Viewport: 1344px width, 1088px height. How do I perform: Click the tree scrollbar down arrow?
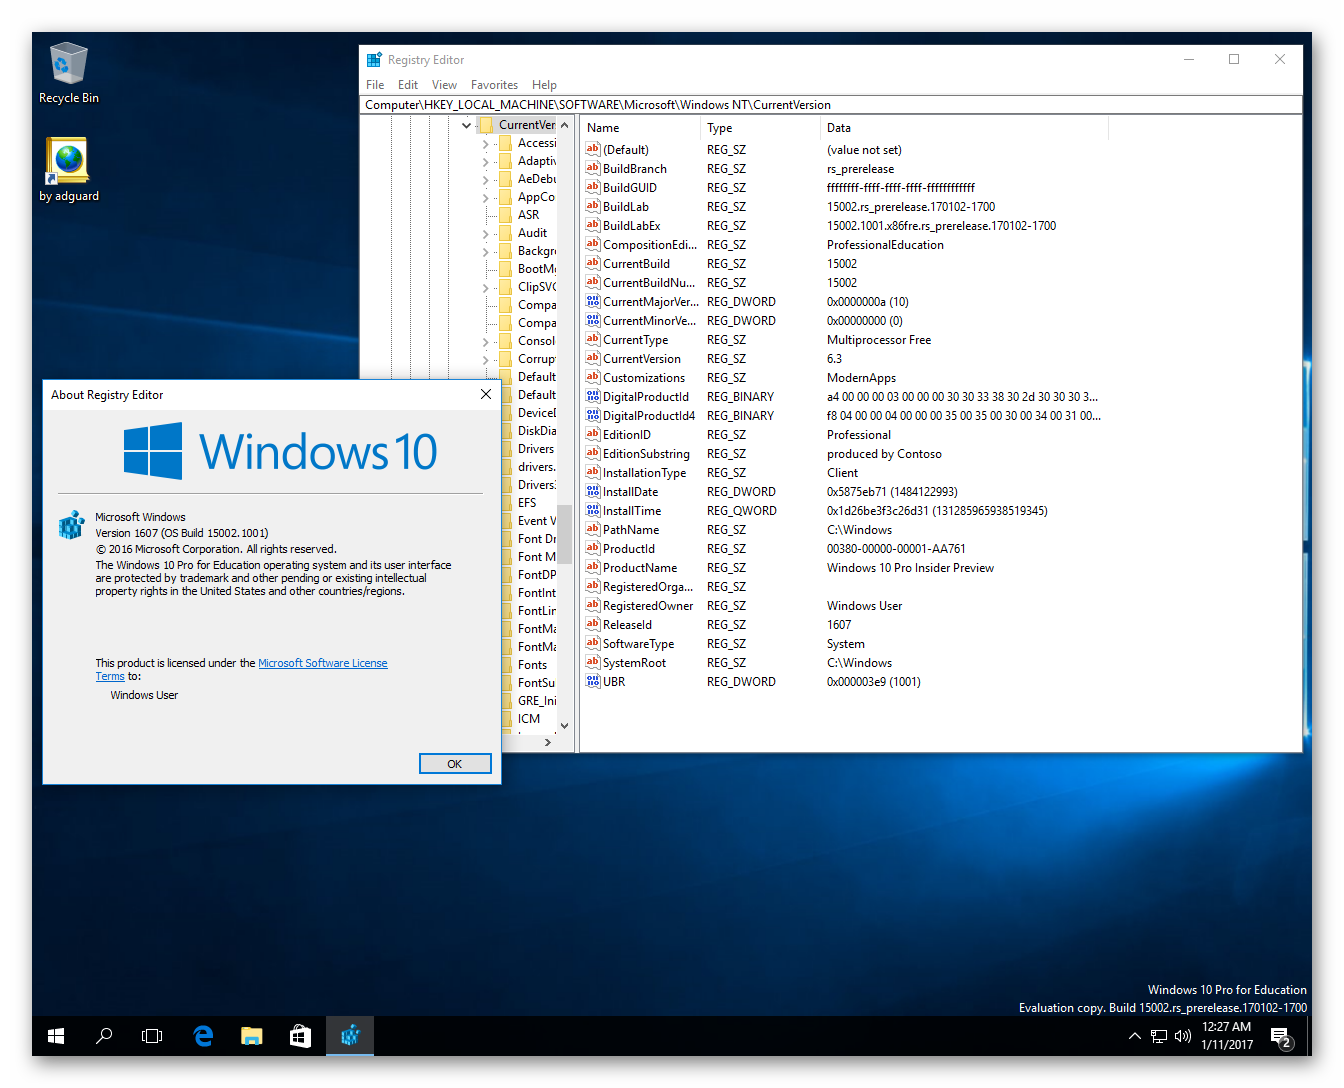(564, 726)
